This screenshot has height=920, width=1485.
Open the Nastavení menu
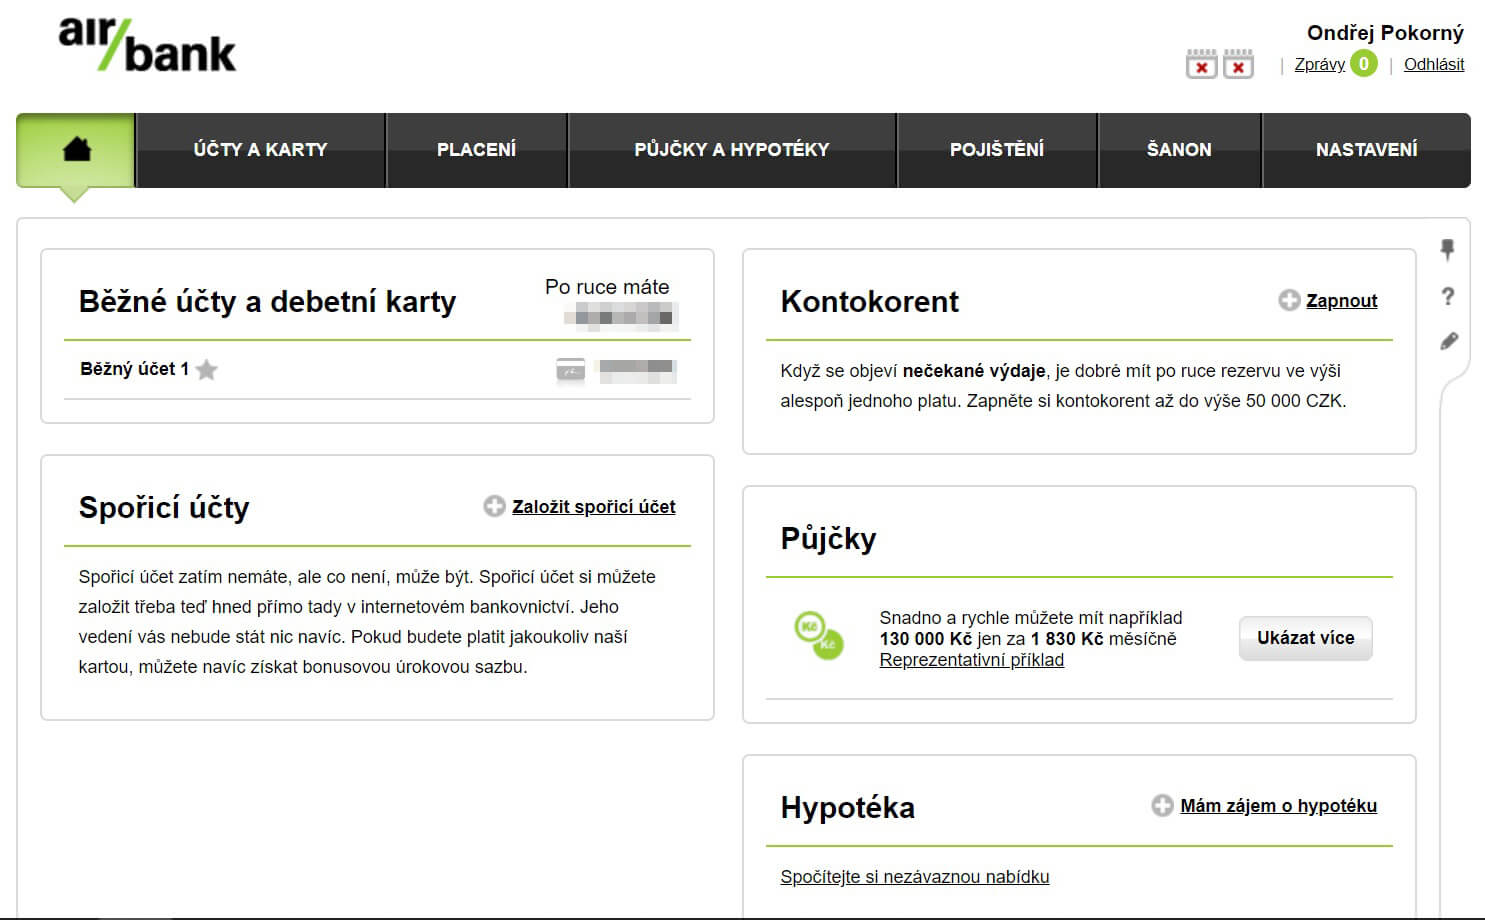tap(1366, 150)
